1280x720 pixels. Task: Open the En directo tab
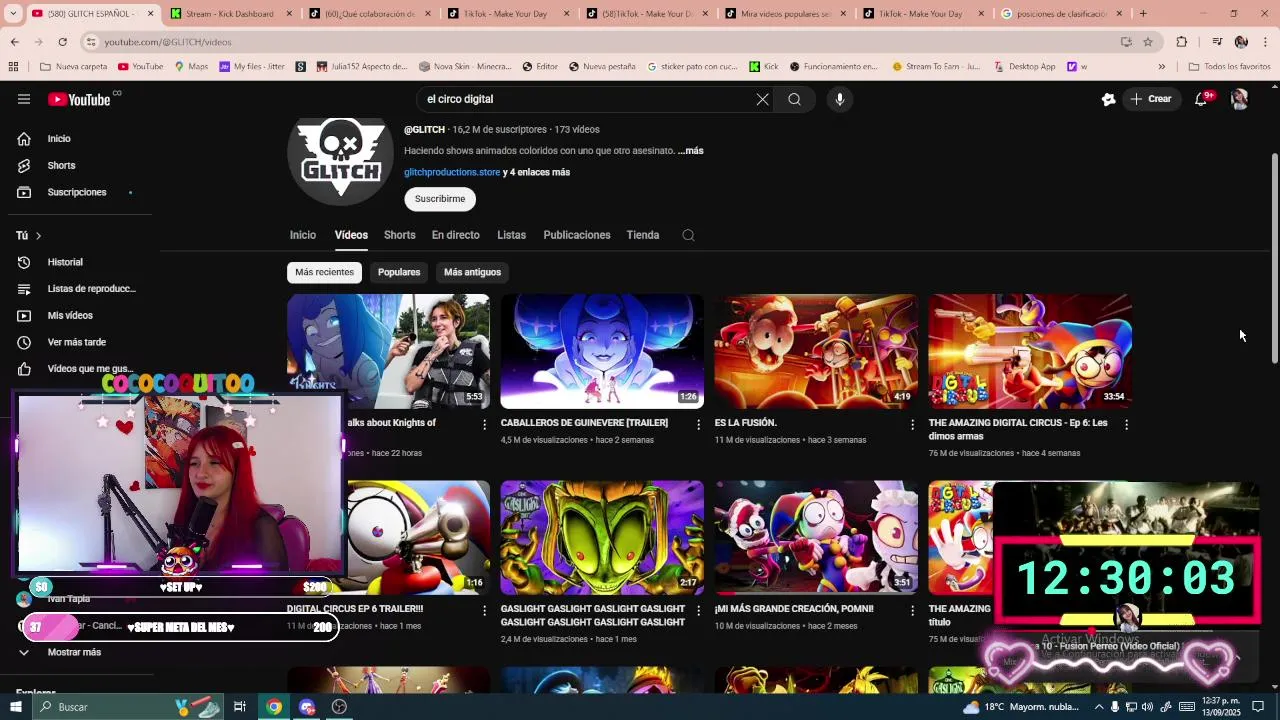tap(456, 235)
